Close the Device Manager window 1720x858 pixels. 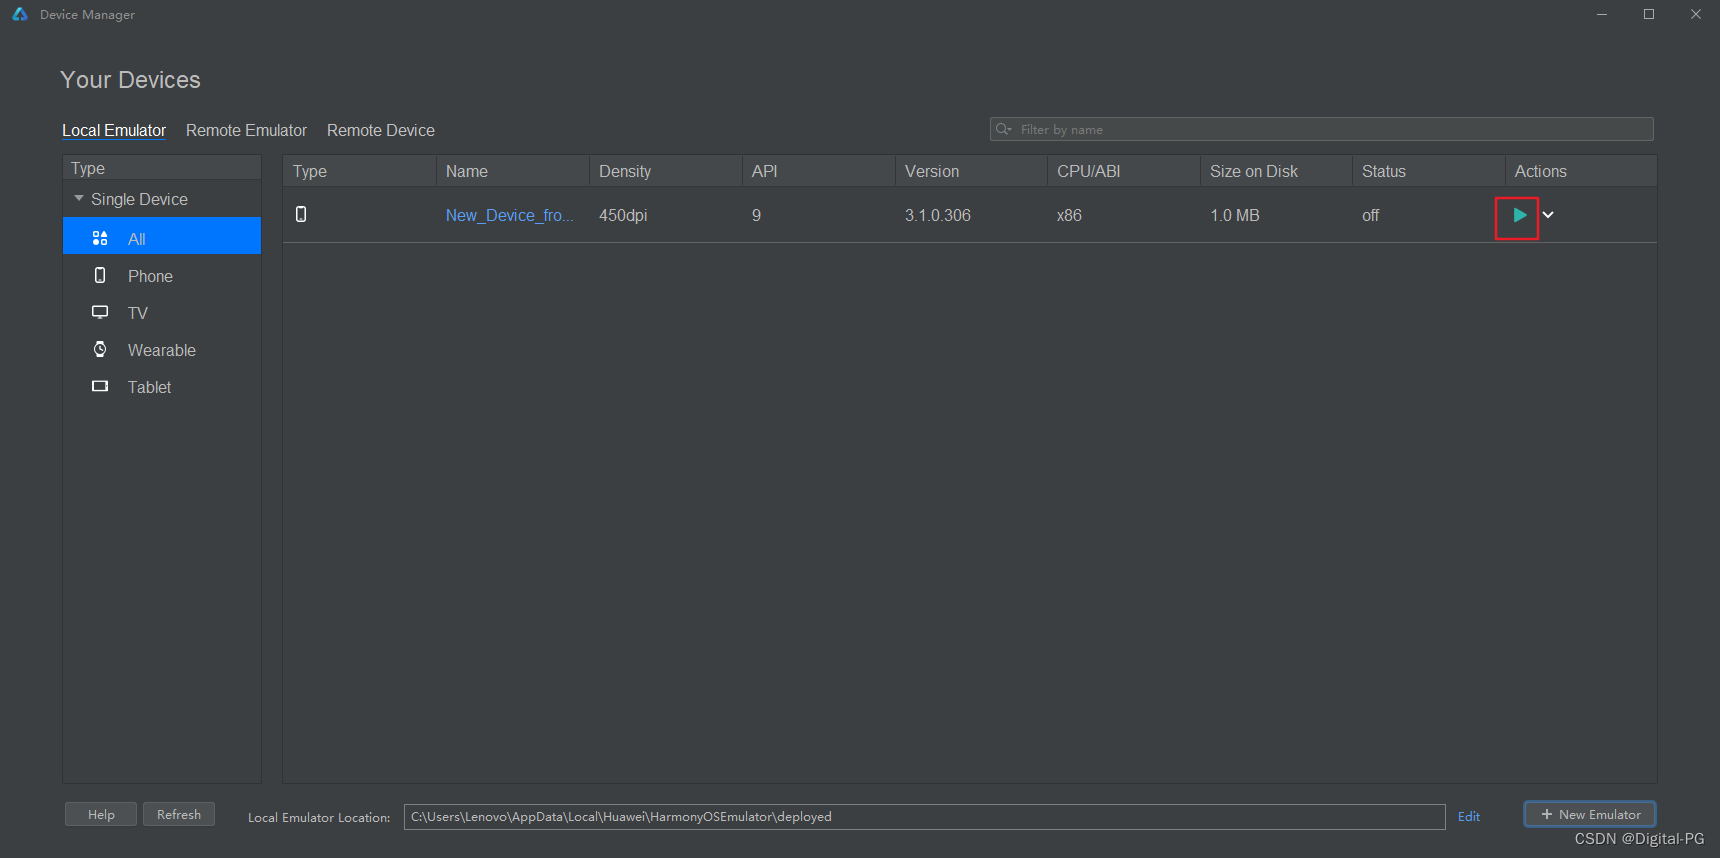1696,14
